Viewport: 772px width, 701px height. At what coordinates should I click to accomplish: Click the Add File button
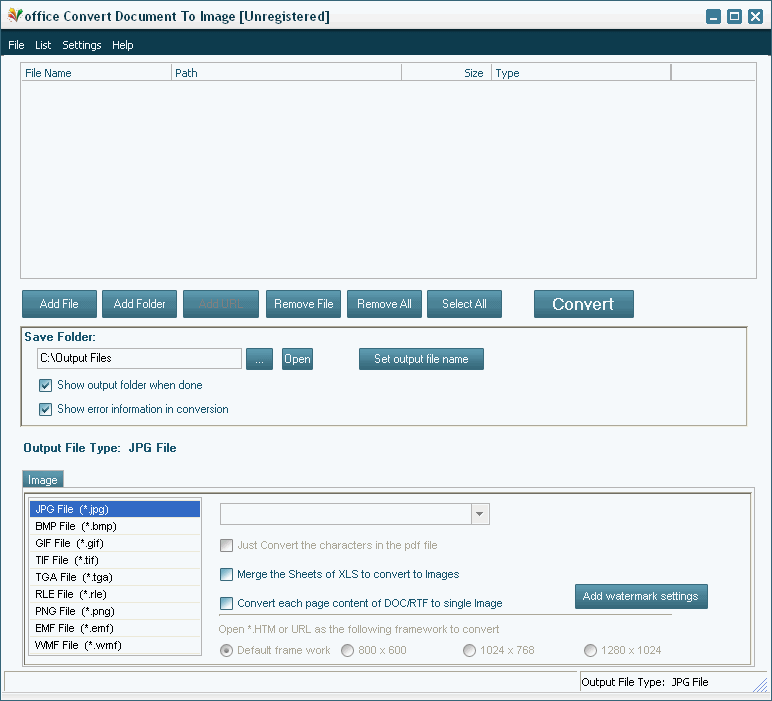click(59, 304)
